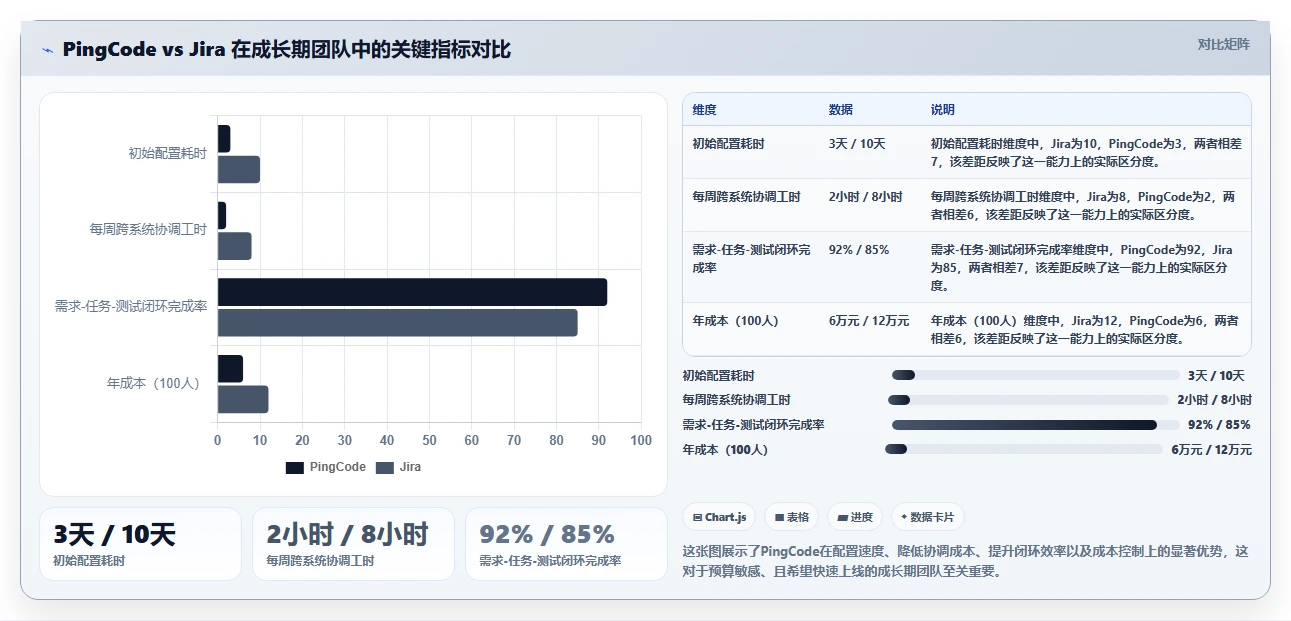Click the summary paragraph starting 这张图展示了
Screen dimensions: 1291x621
click(965, 561)
